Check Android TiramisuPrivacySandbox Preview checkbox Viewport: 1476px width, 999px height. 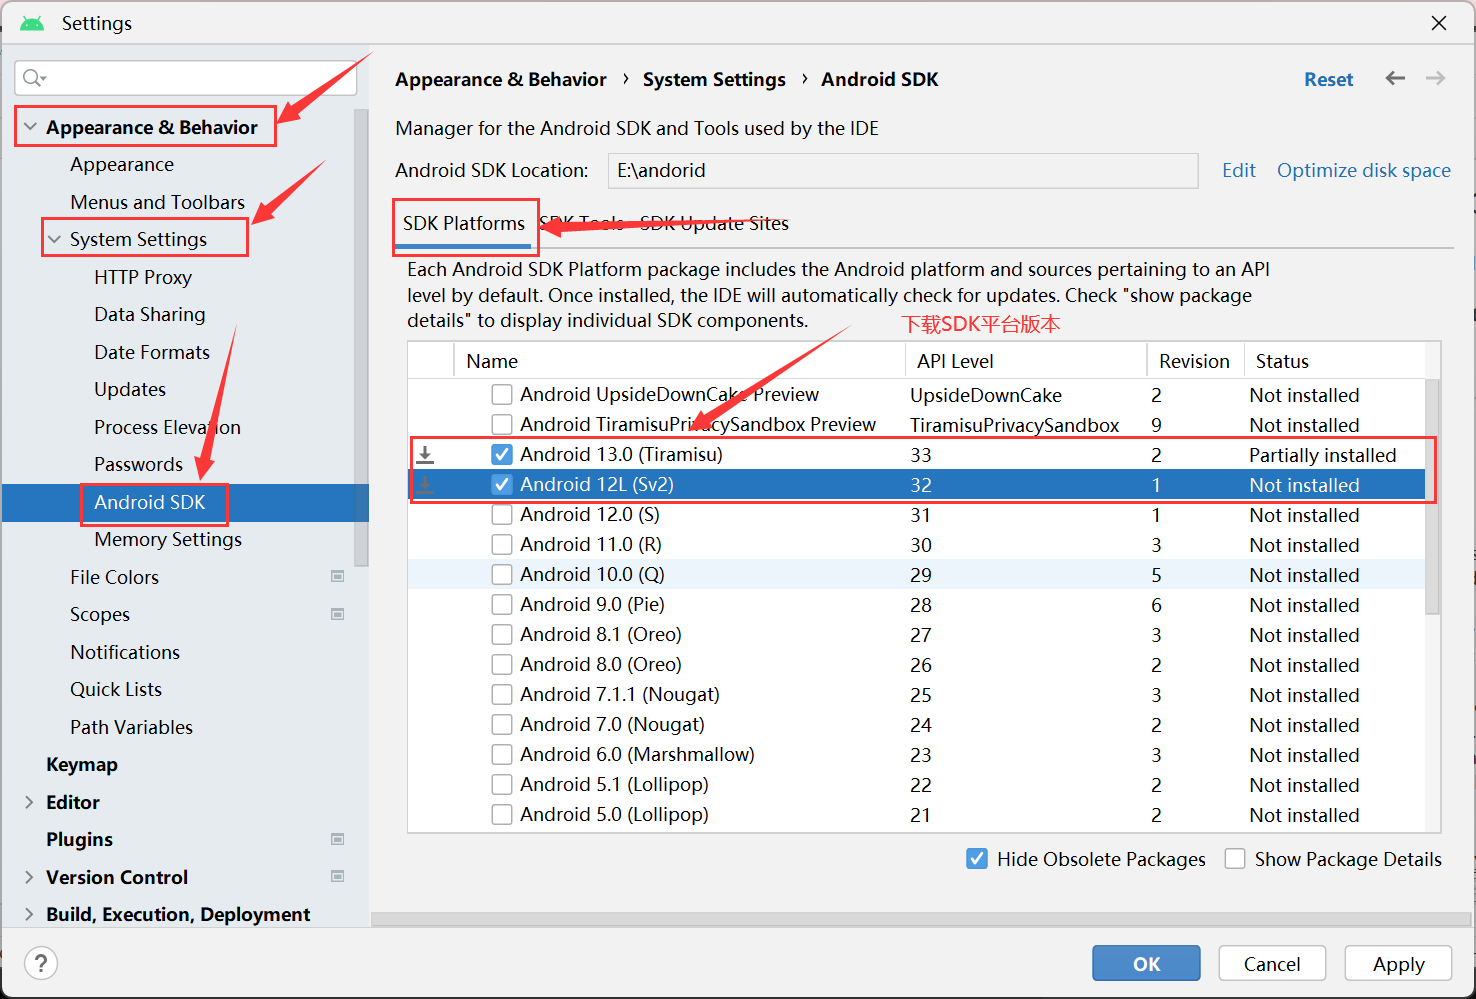pos(502,425)
